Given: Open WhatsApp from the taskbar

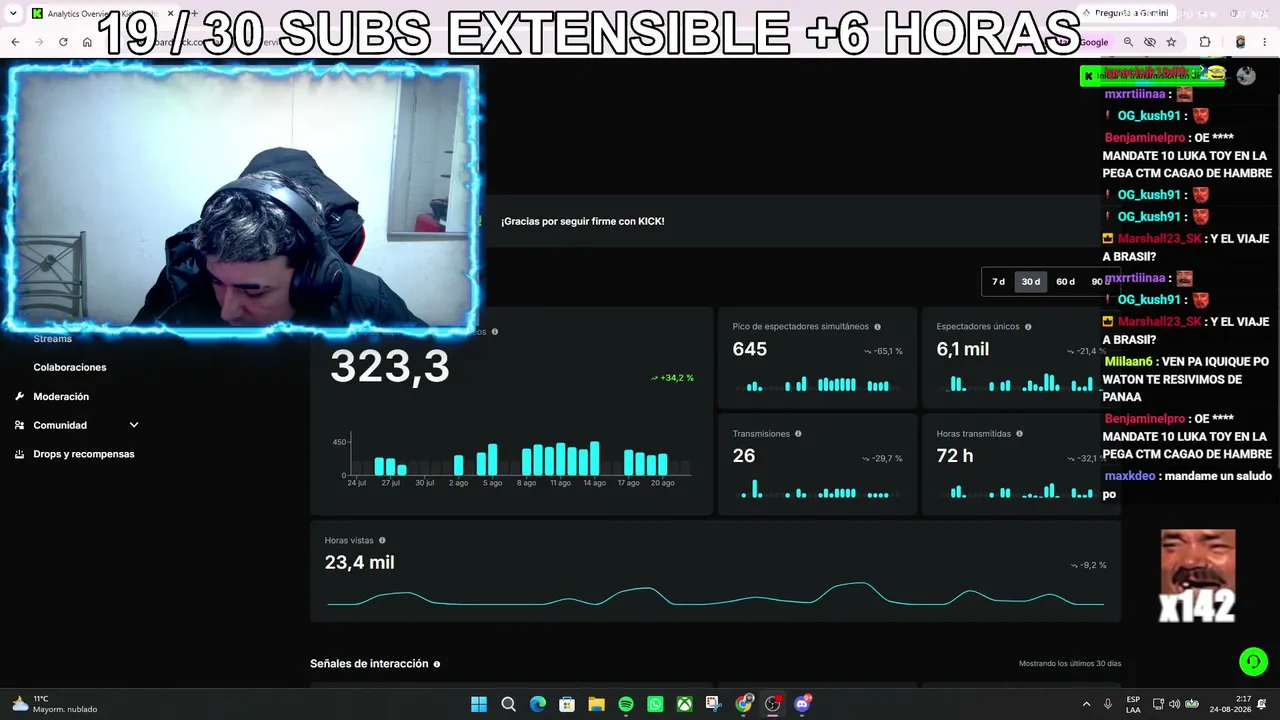Looking at the screenshot, I should click(x=655, y=704).
